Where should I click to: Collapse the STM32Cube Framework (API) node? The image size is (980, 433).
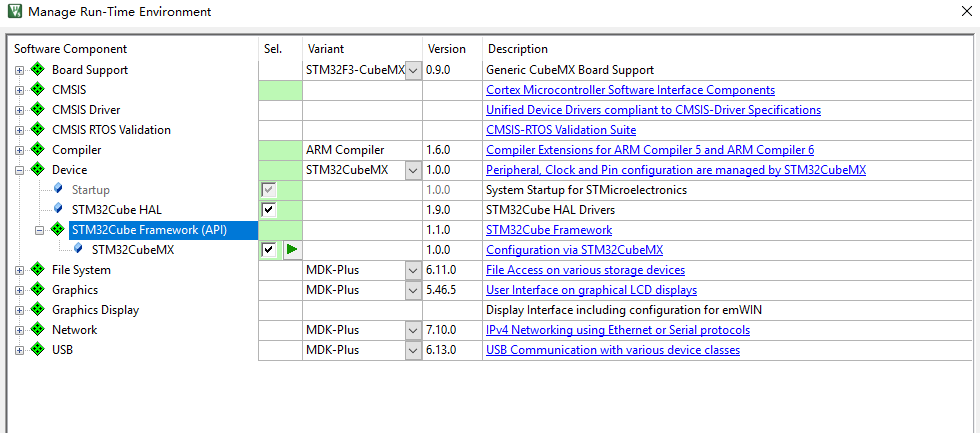pyautogui.click(x=39, y=230)
